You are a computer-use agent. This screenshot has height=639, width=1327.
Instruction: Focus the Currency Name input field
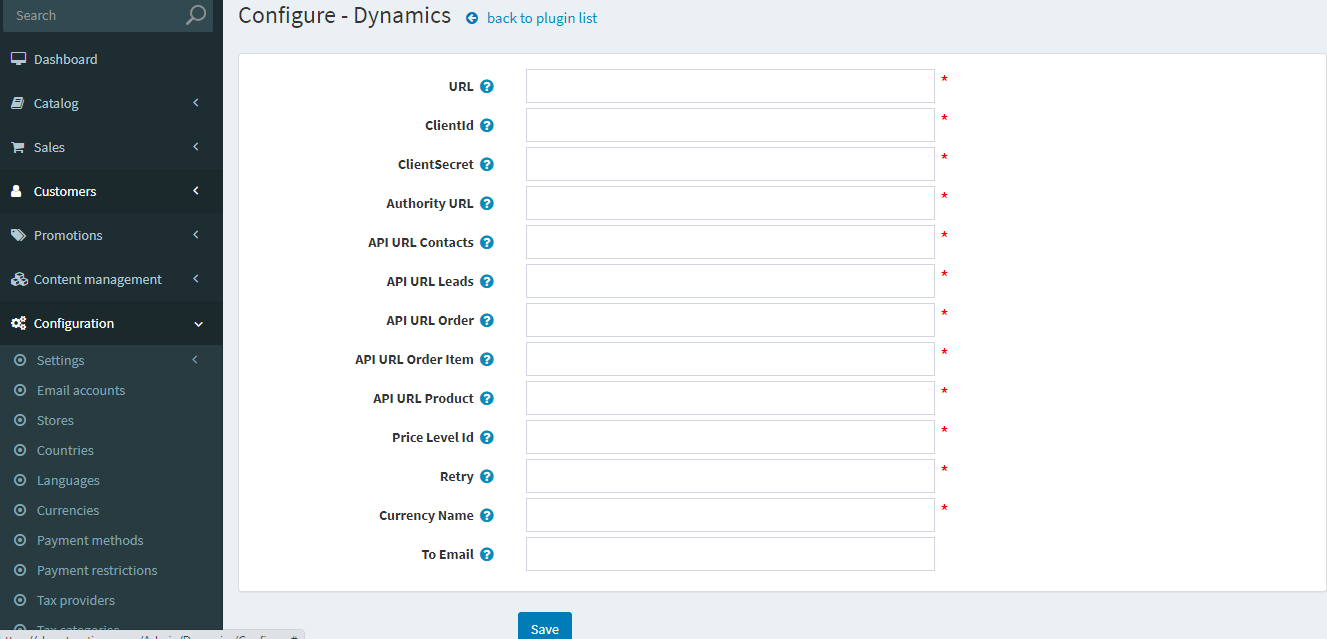(x=730, y=515)
